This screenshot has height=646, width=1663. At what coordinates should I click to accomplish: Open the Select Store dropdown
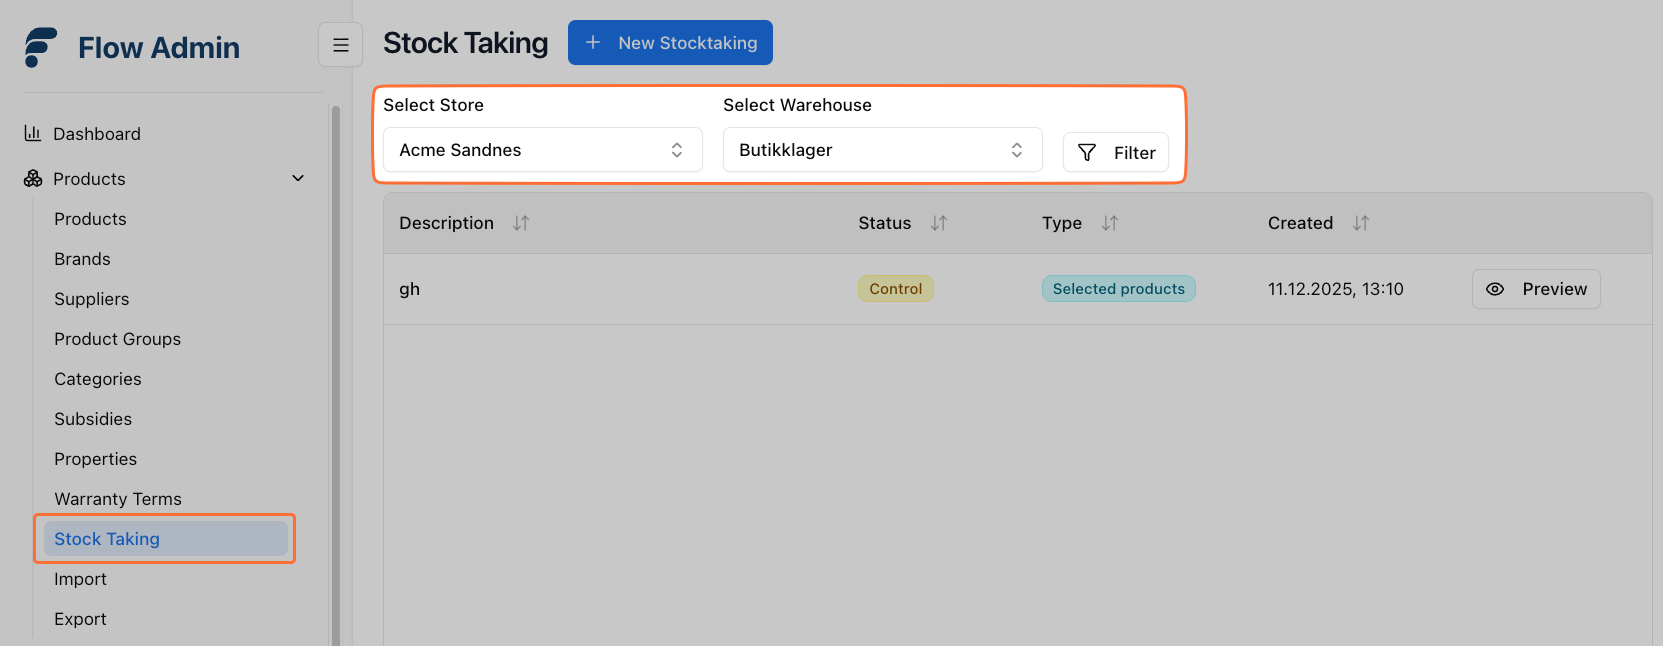542,150
